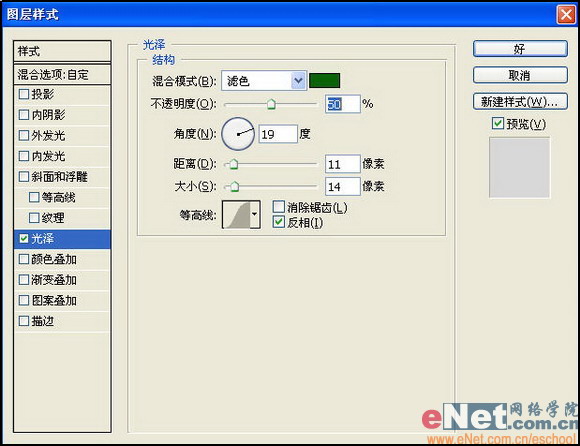Click the 取消 cancel button
Viewport: 580px width, 446px height.
point(520,75)
